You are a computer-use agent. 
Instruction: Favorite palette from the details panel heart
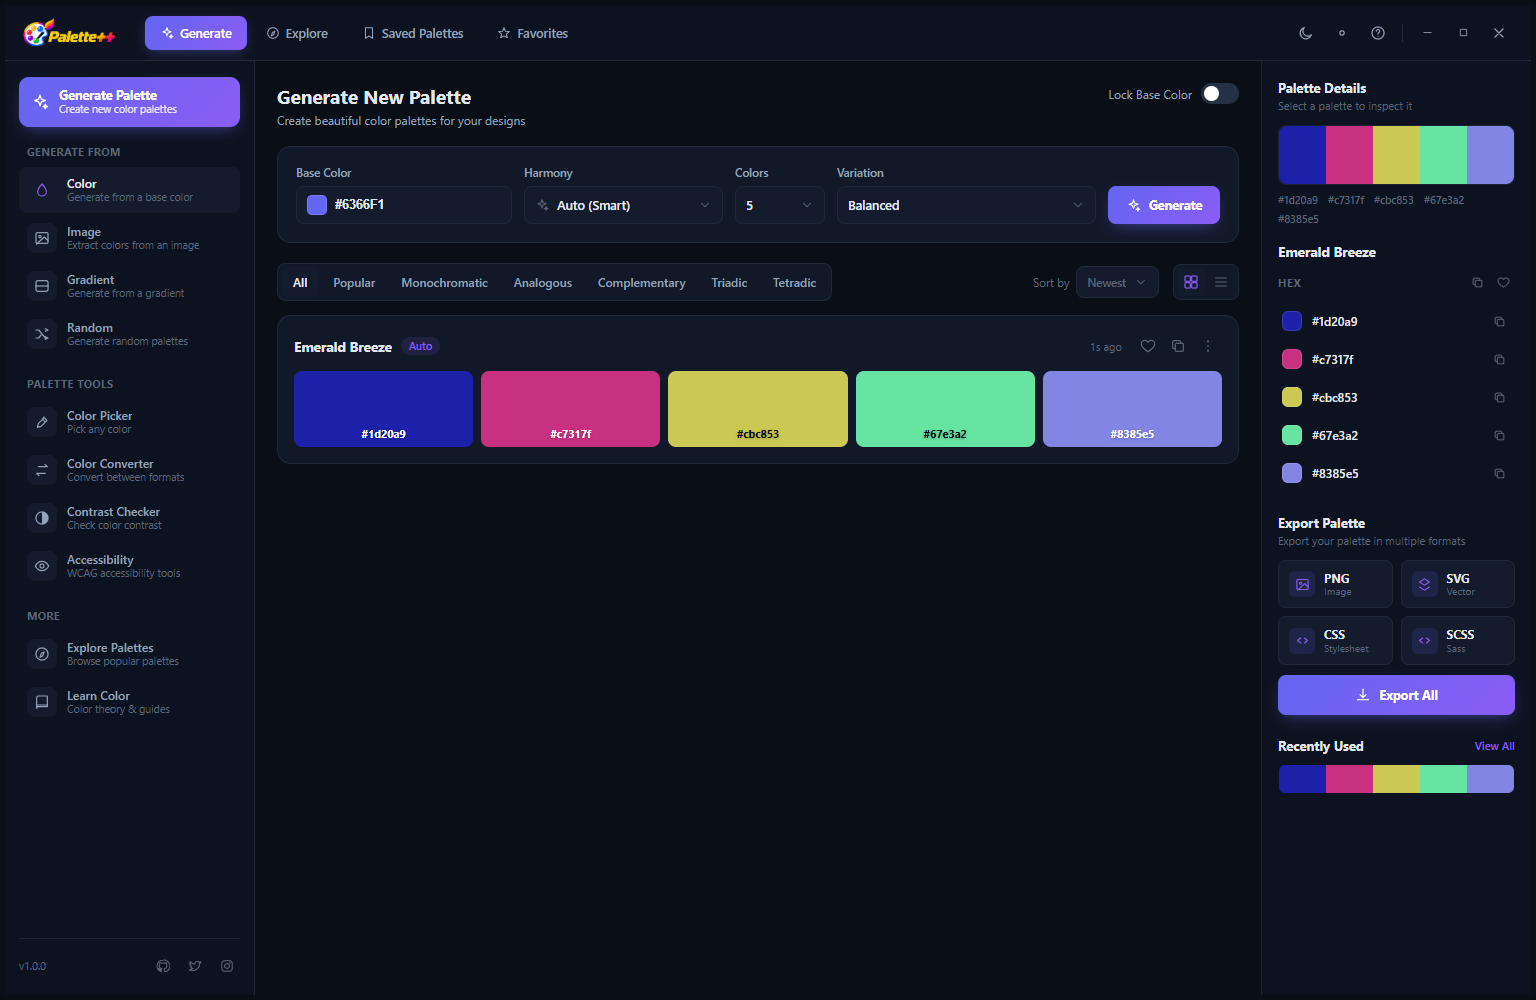tap(1503, 283)
